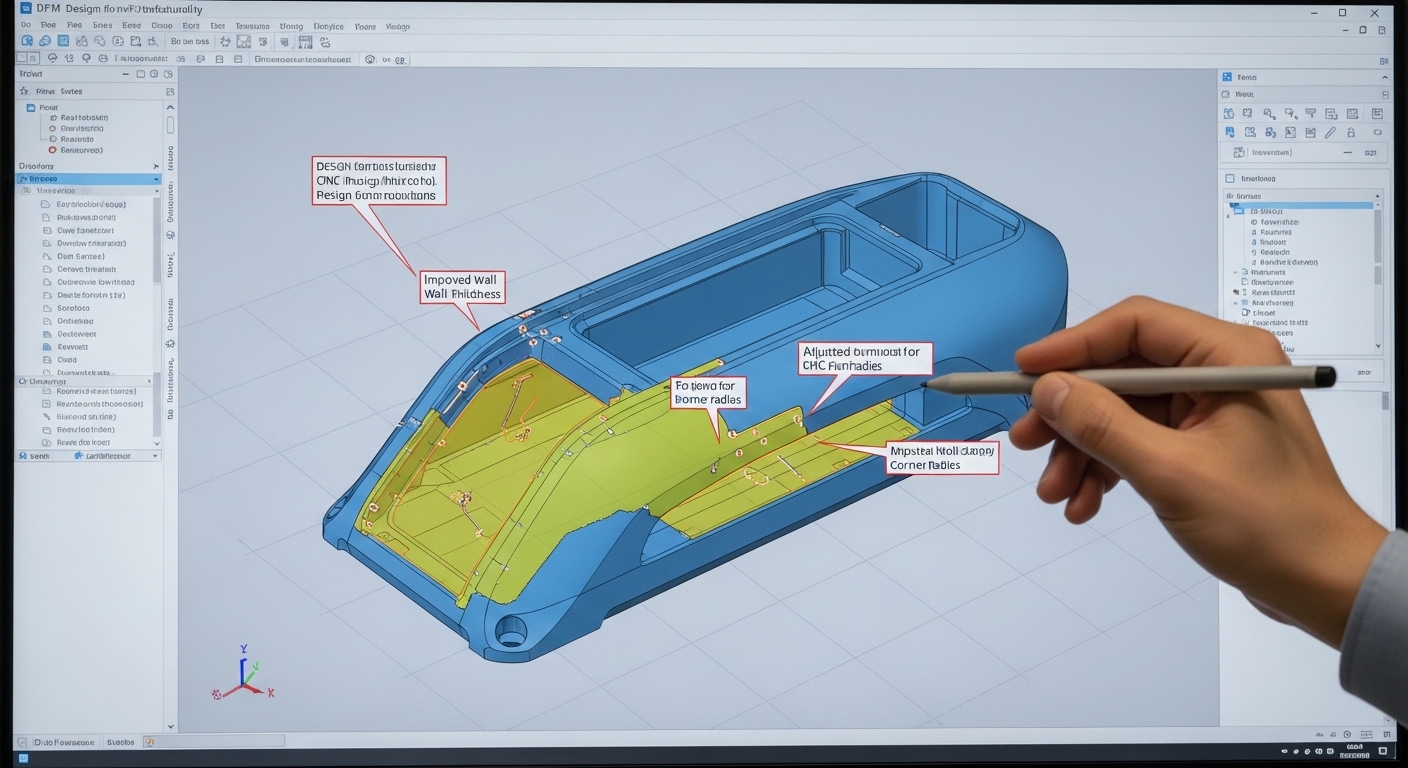
Task: Click the blue folder icon in left tree
Action: click(x=30, y=108)
